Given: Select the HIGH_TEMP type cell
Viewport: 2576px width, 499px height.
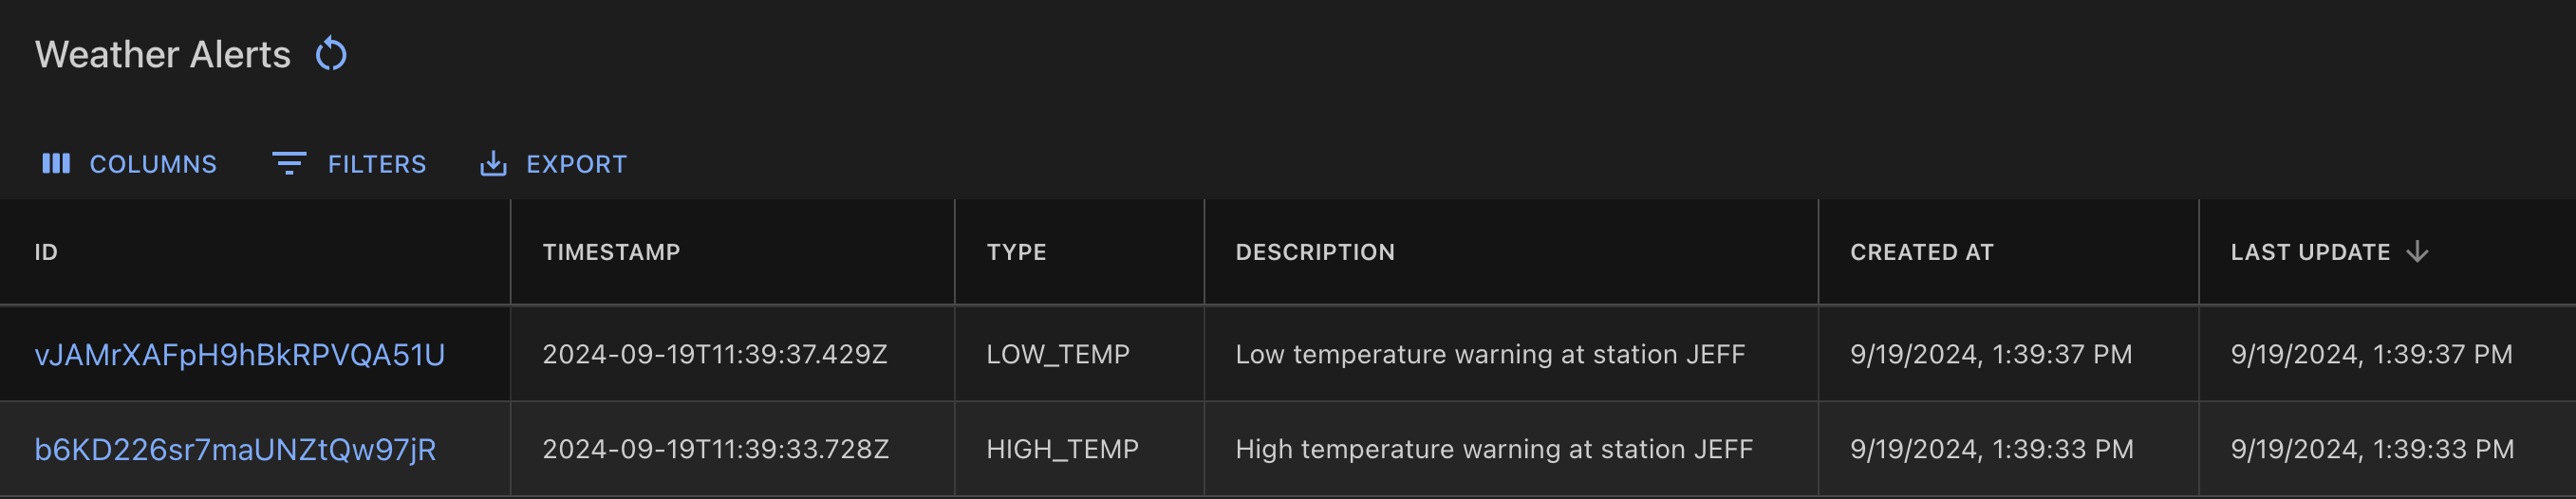Looking at the screenshot, I should tap(1062, 449).
